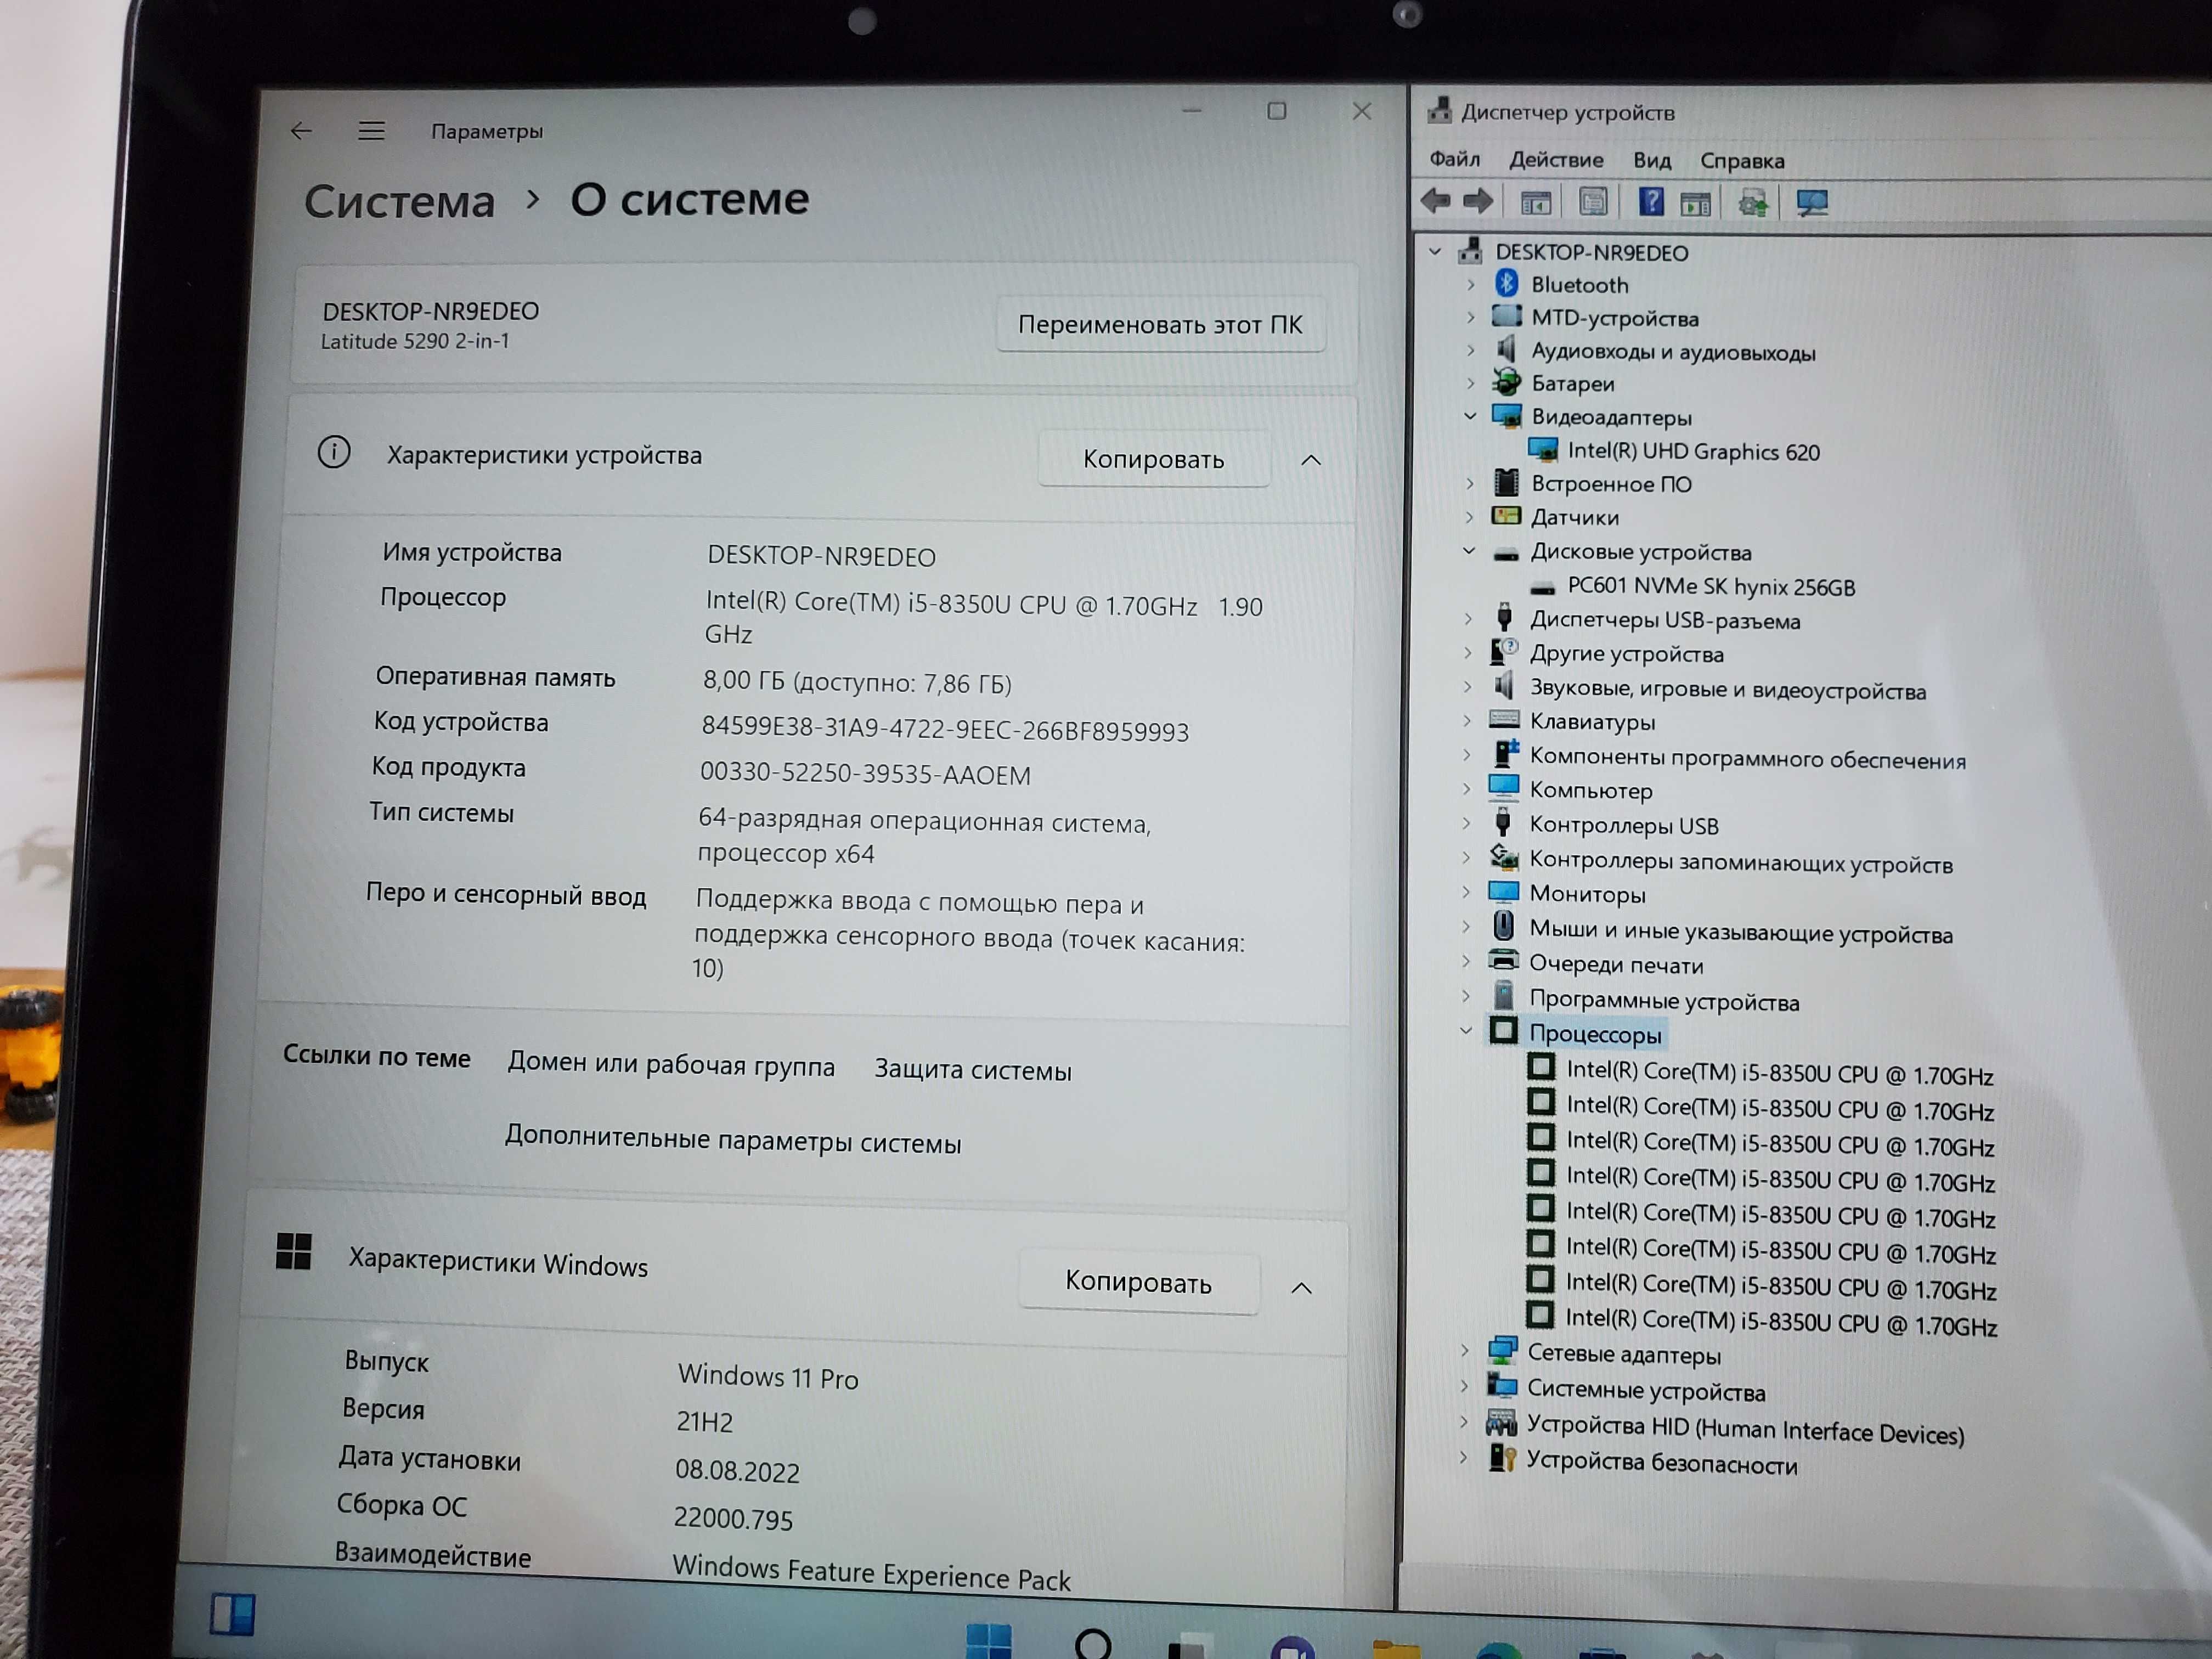This screenshot has width=2212, height=1659.
Task: Click the Forward arrow in Device Manager toolbar
Action: 1477,201
